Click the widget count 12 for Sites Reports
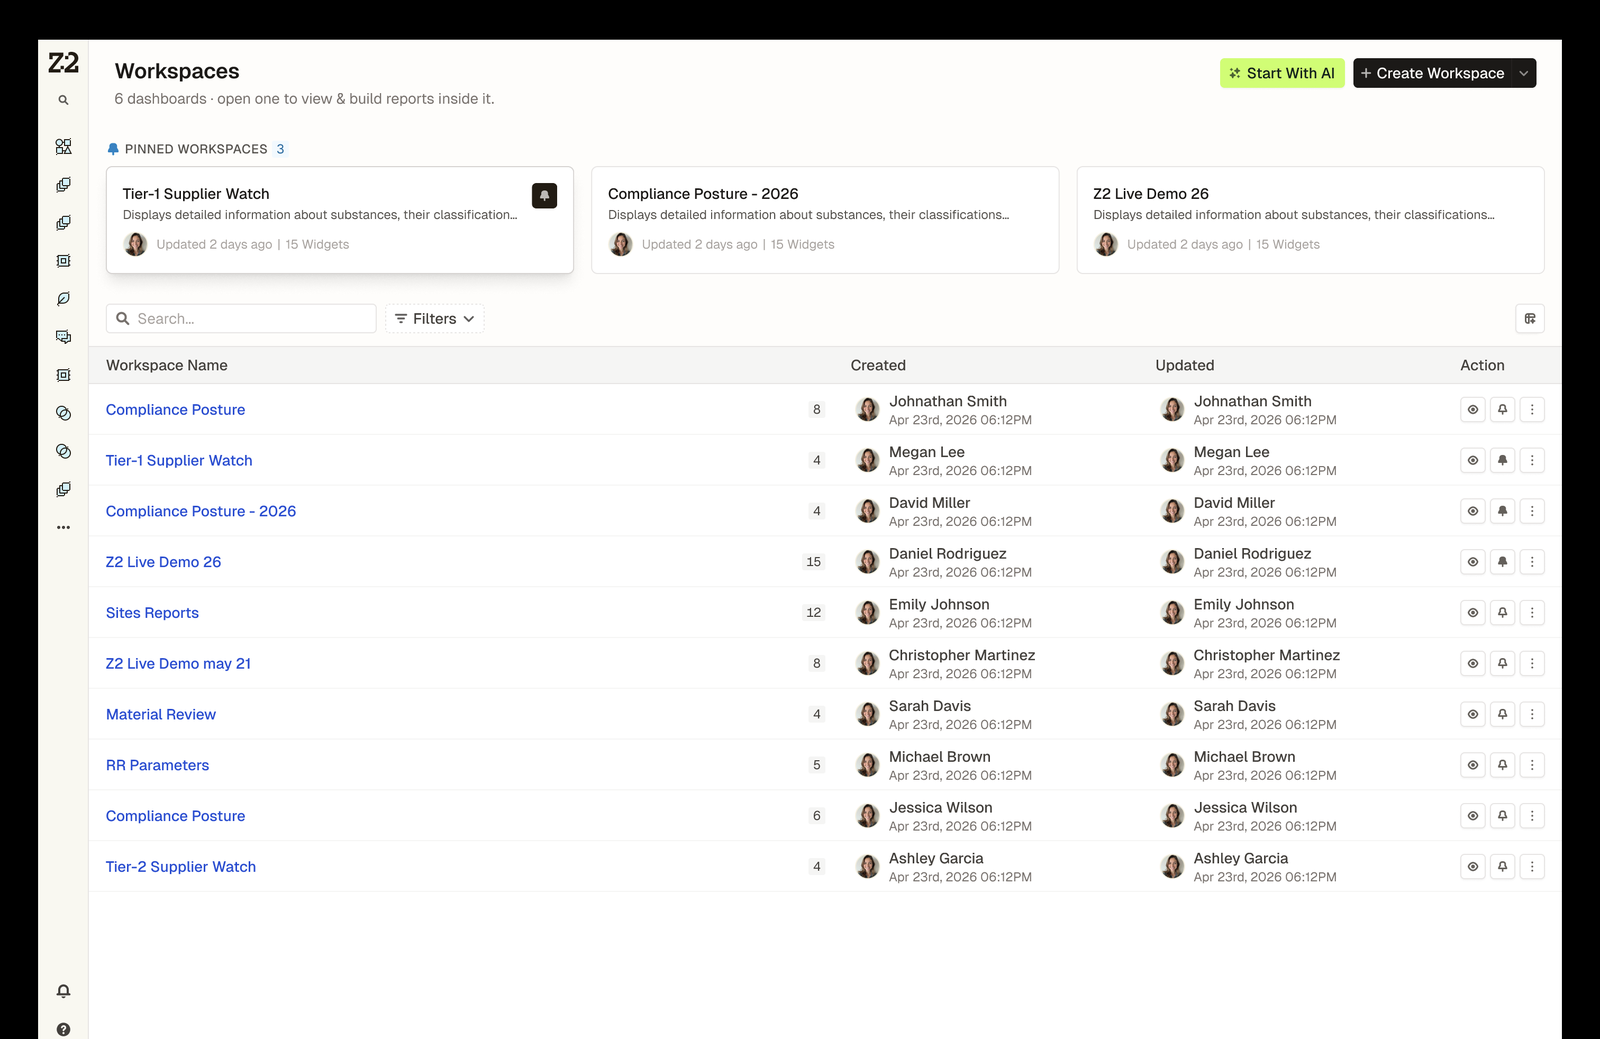 point(814,613)
